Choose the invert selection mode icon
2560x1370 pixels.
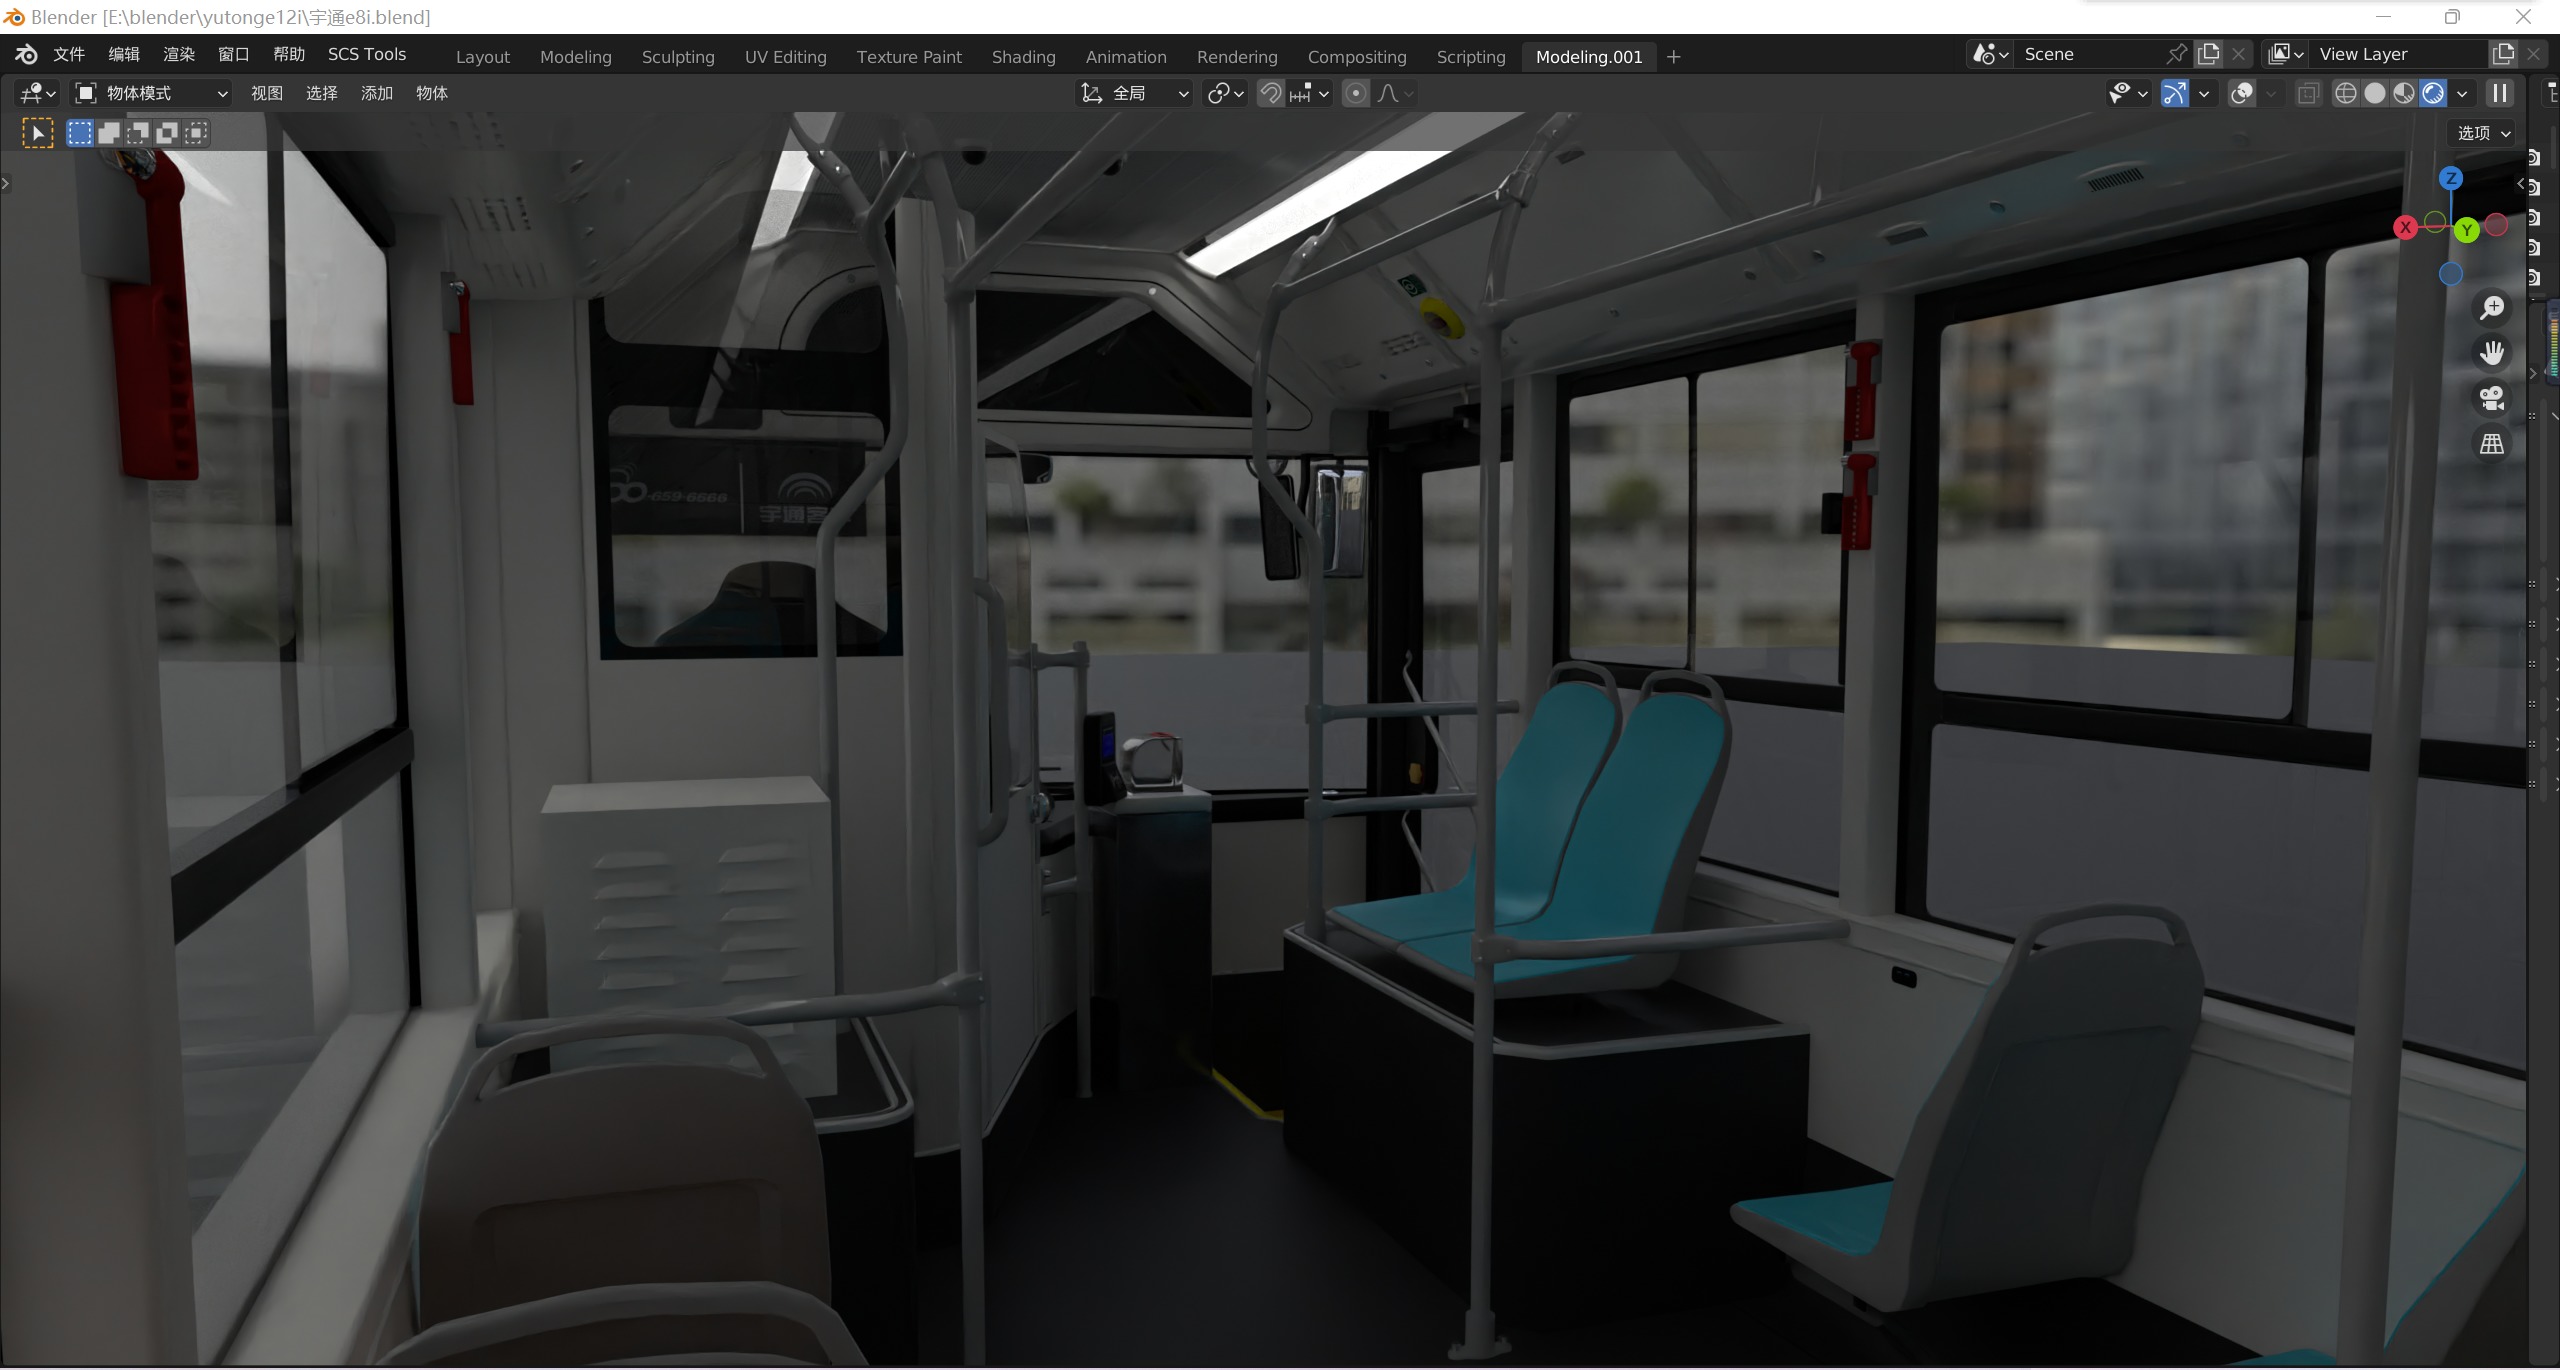click(167, 133)
